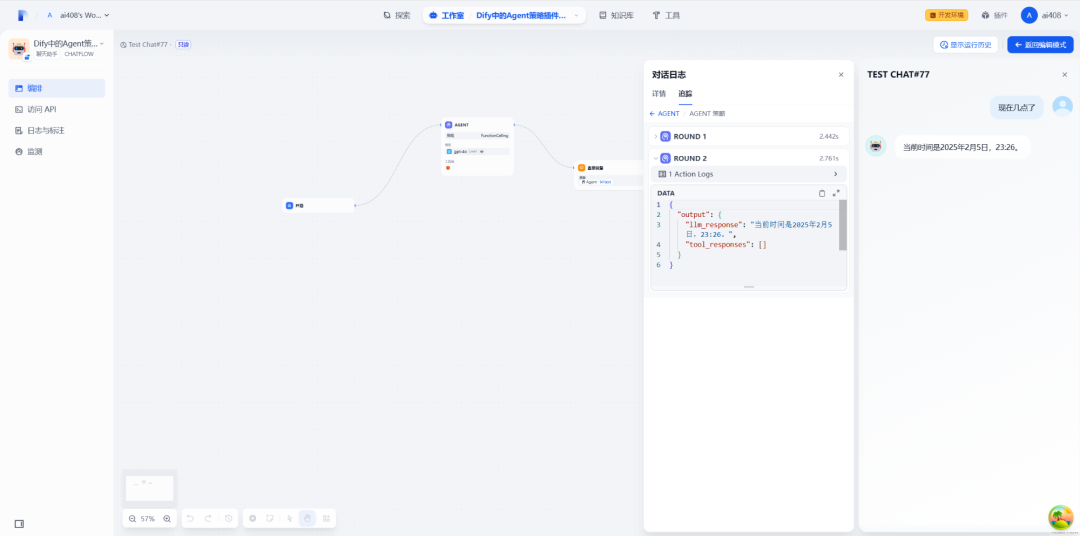Zoom out the canvas
The height and width of the screenshot is (536, 1080).
tap(132, 518)
